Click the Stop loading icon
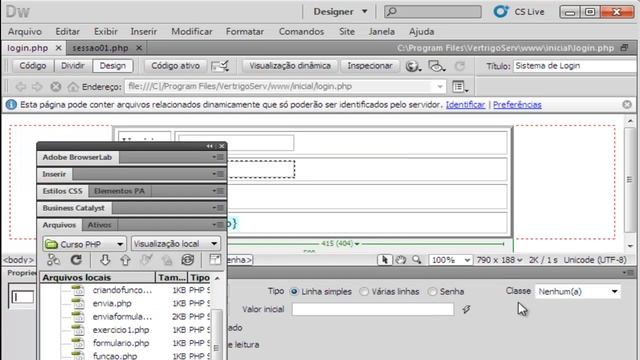The image size is (640, 360). click(x=56, y=87)
